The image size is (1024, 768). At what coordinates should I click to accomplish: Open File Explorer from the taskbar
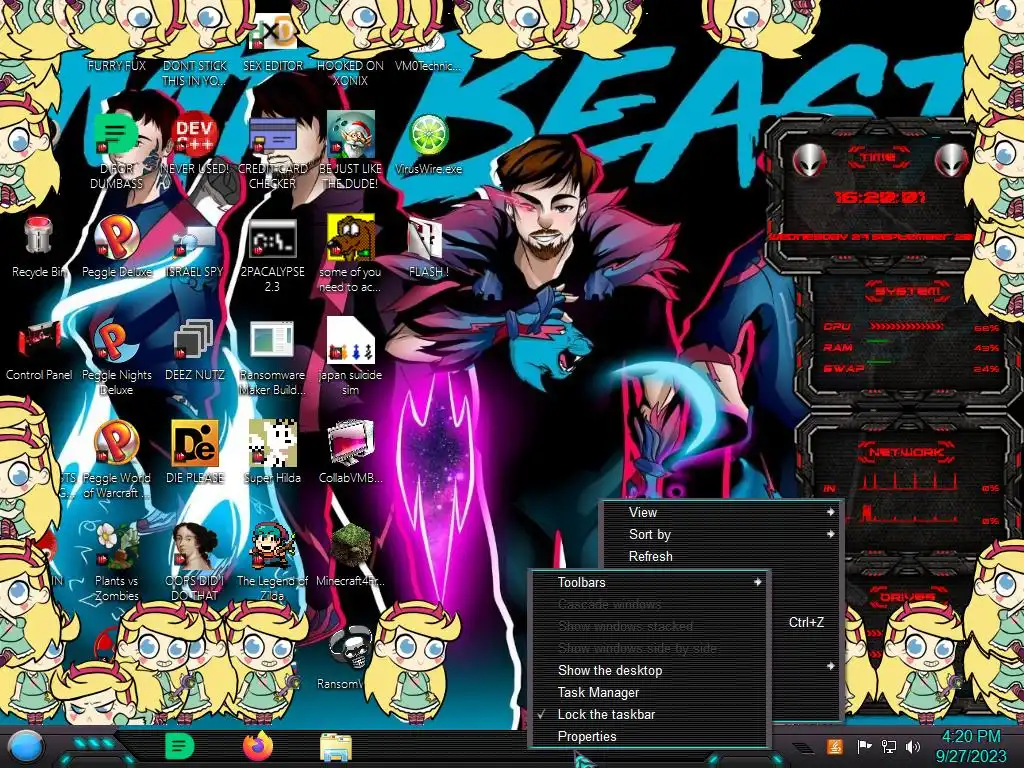pos(336,747)
